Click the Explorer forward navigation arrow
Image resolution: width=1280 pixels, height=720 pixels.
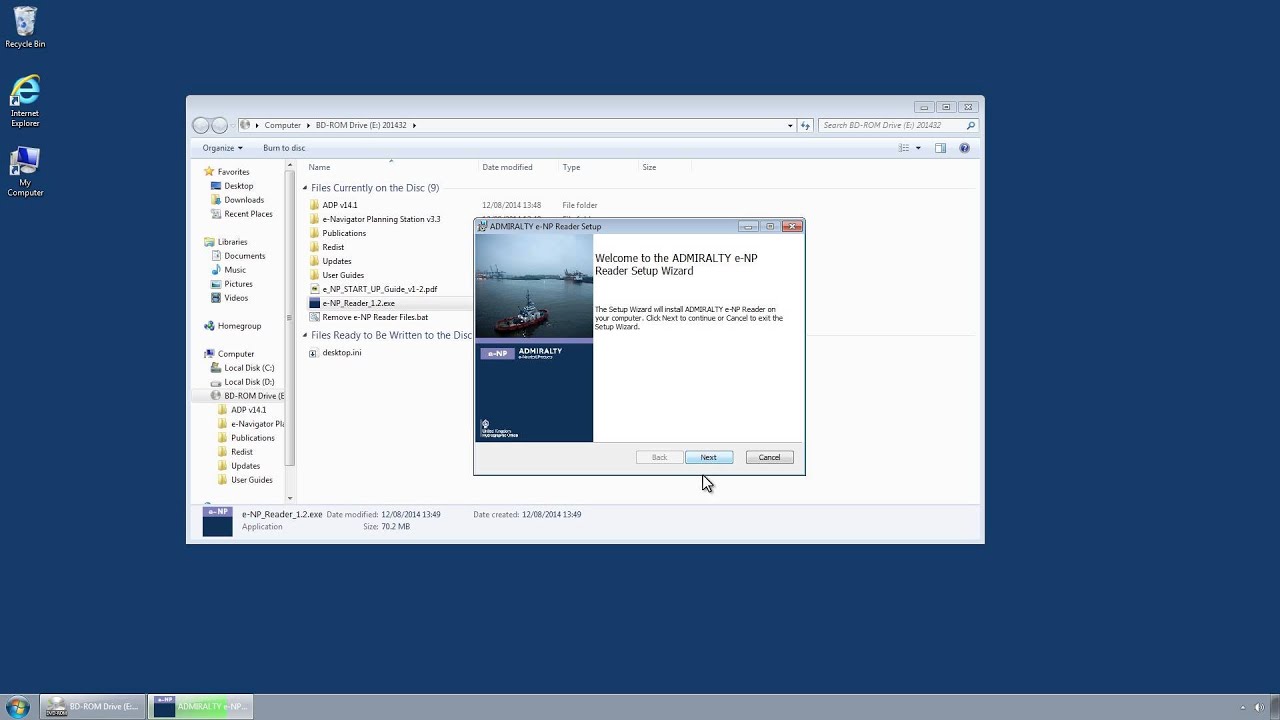click(x=219, y=125)
